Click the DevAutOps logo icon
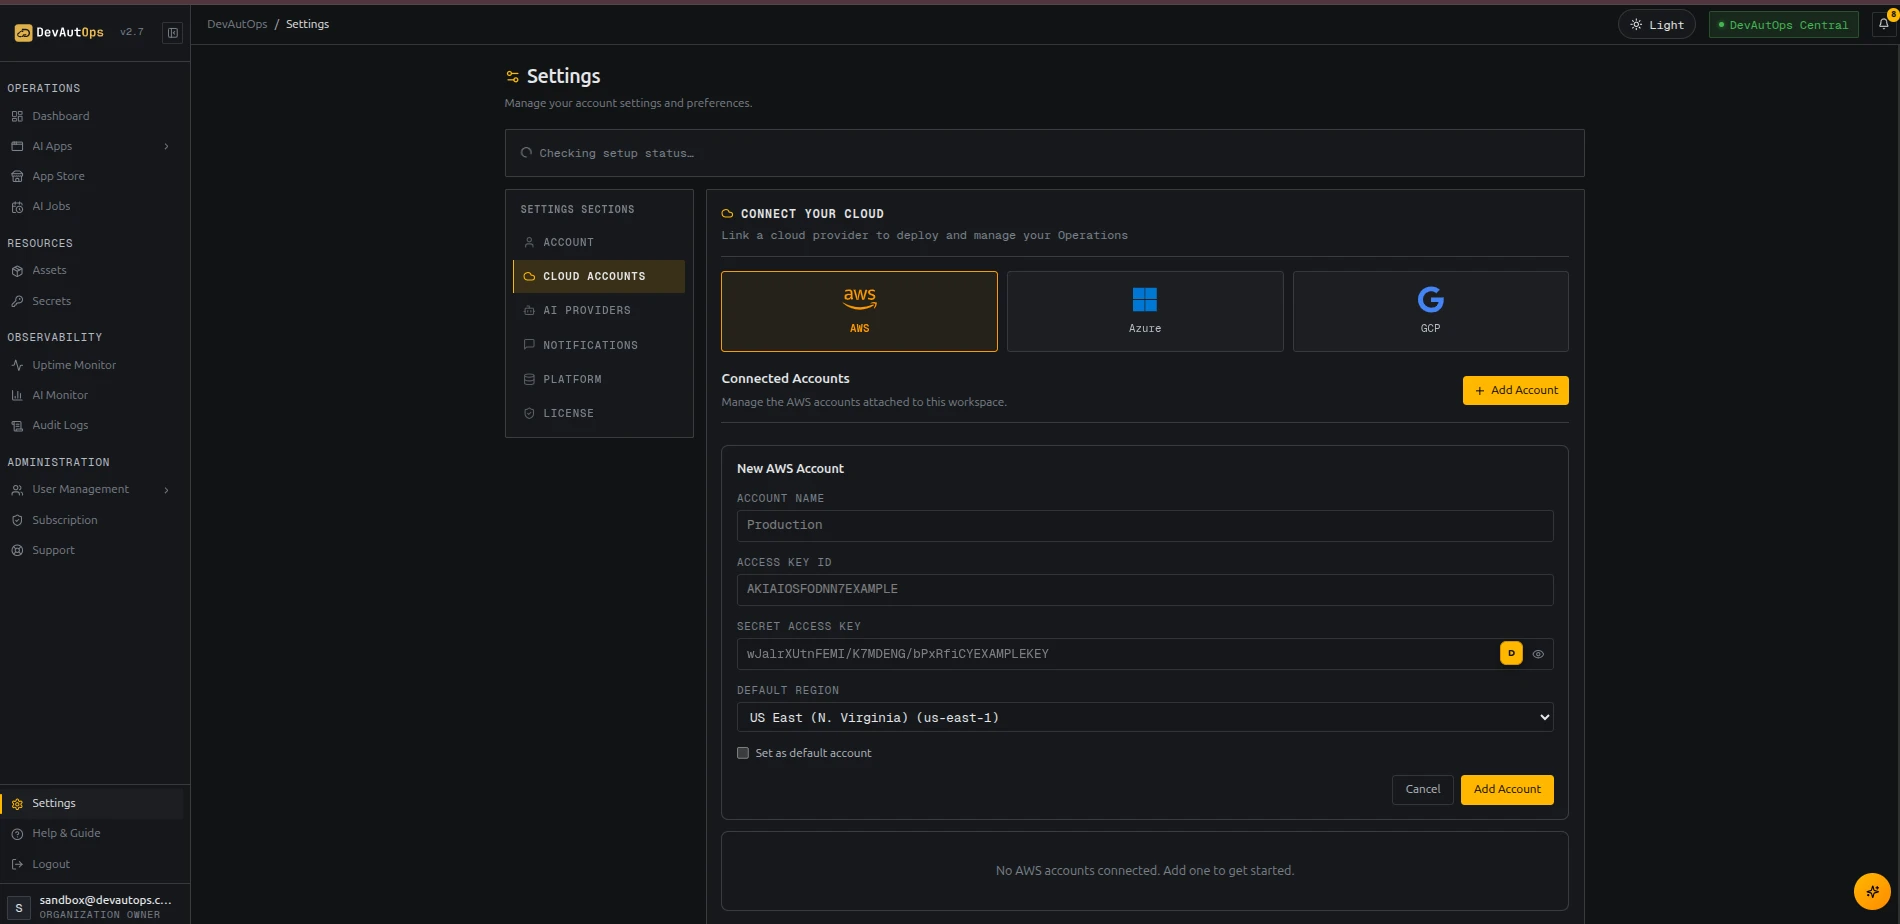1900x924 pixels. pos(23,33)
